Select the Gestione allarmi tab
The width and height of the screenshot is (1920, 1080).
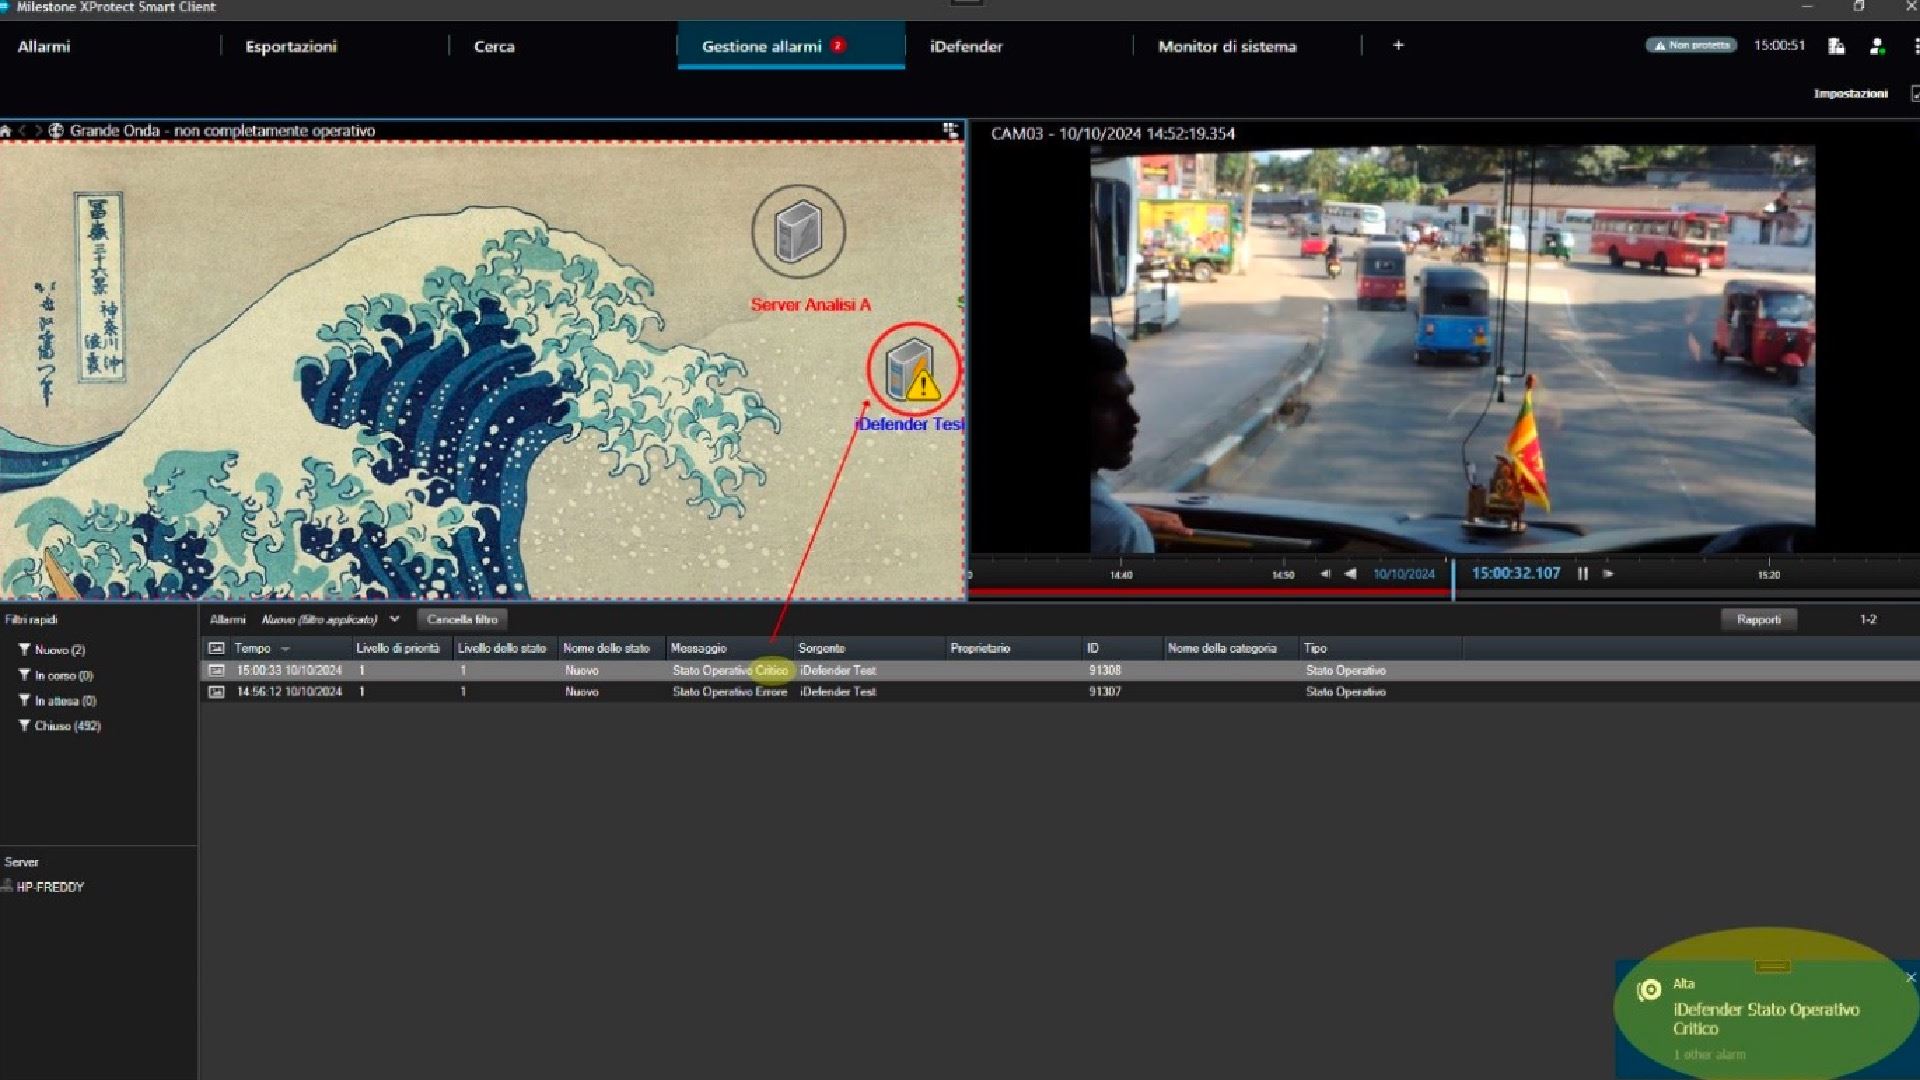[x=791, y=46]
